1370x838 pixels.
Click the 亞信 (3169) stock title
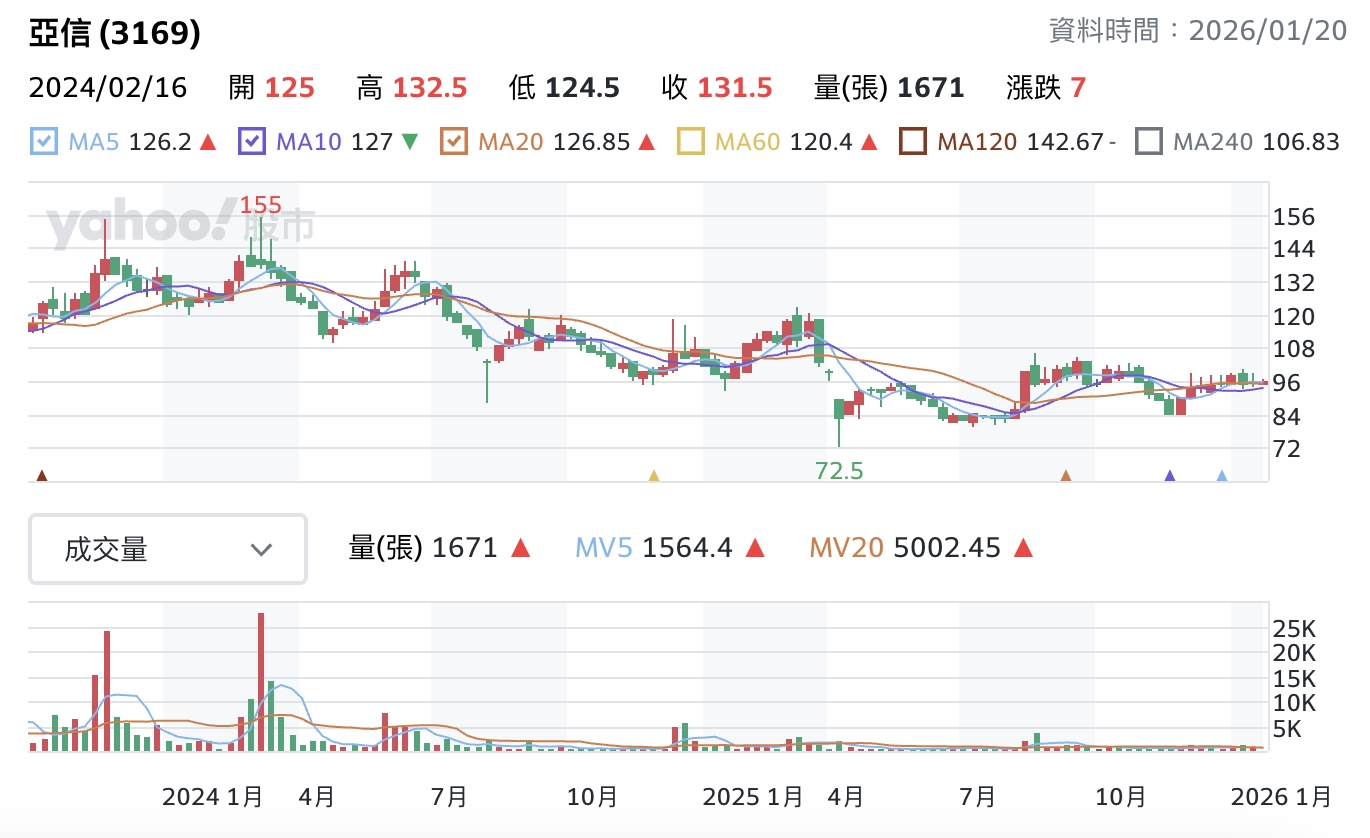(115, 34)
